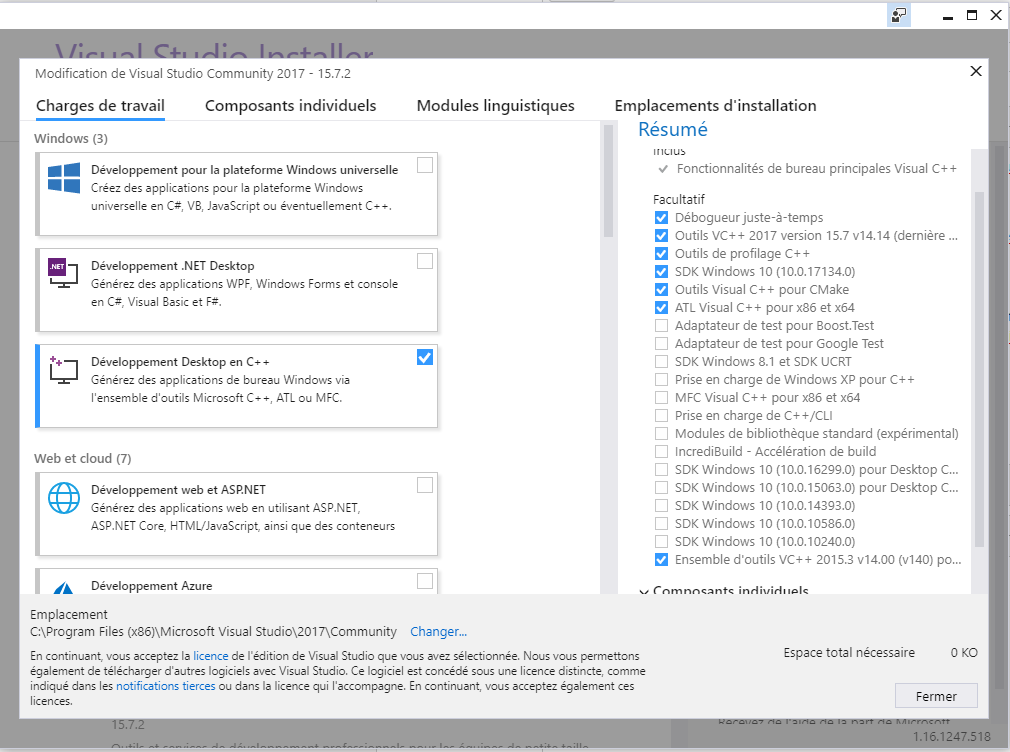The height and width of the screenshot is (752, 1010).
Task: Close the Visual Studio Installer window
Action: pyautogui.click(x=996, y=15)
